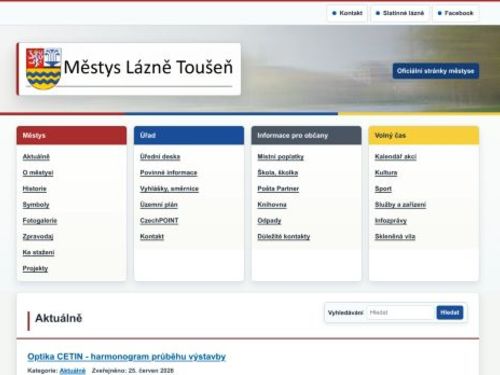Open Vyhlášky, směrnice link
500x375 pixels.
click(169, 189)
